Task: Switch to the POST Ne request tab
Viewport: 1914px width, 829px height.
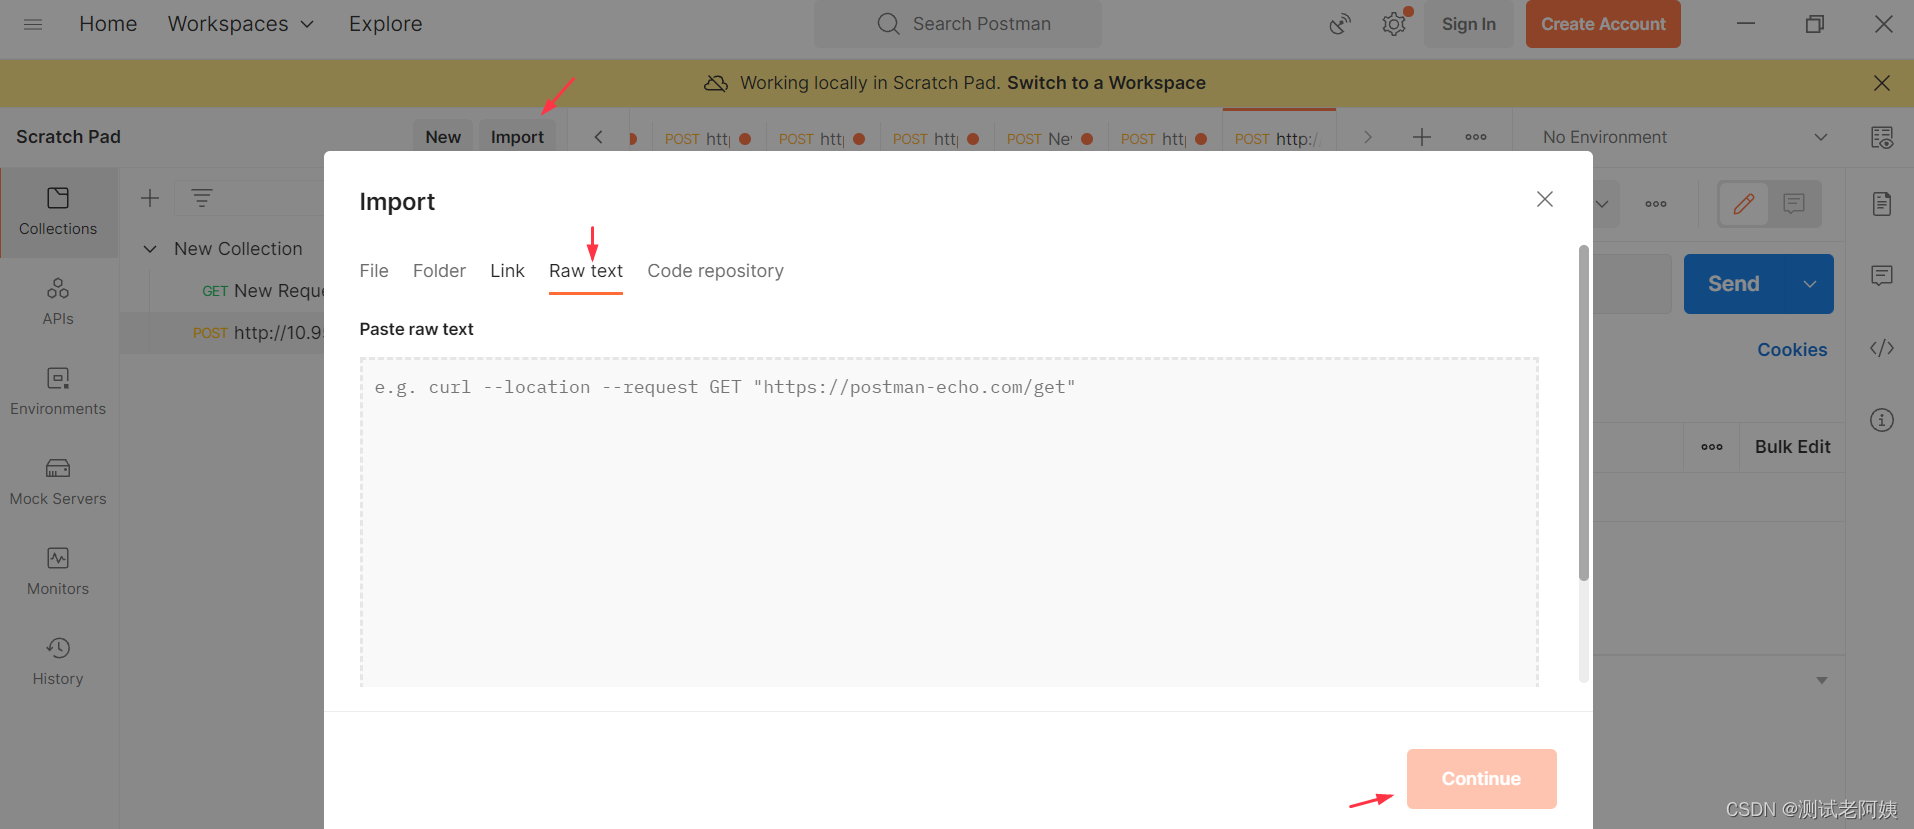Action: pos(1050,139)
